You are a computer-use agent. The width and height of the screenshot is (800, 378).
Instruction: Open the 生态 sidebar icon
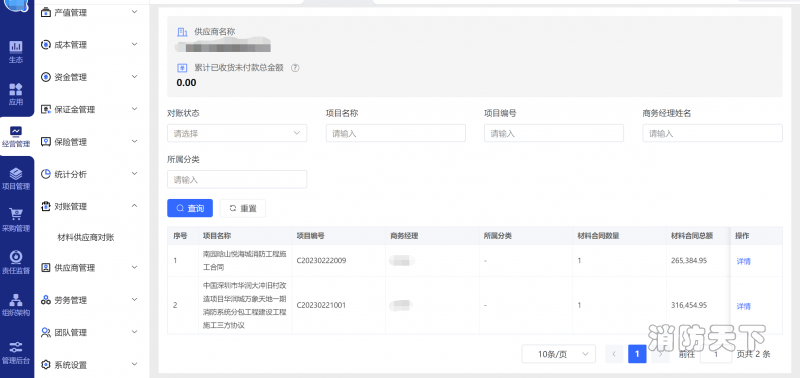point(16,47)
